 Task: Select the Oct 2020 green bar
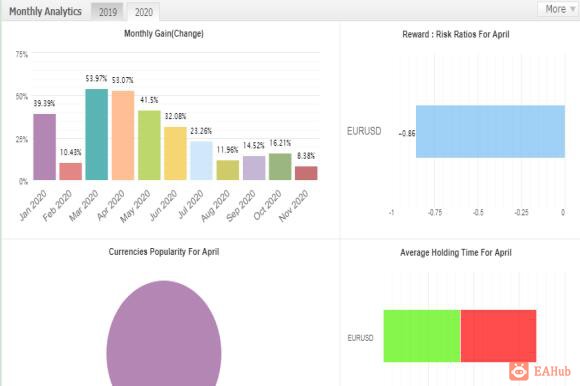point(280,166)
